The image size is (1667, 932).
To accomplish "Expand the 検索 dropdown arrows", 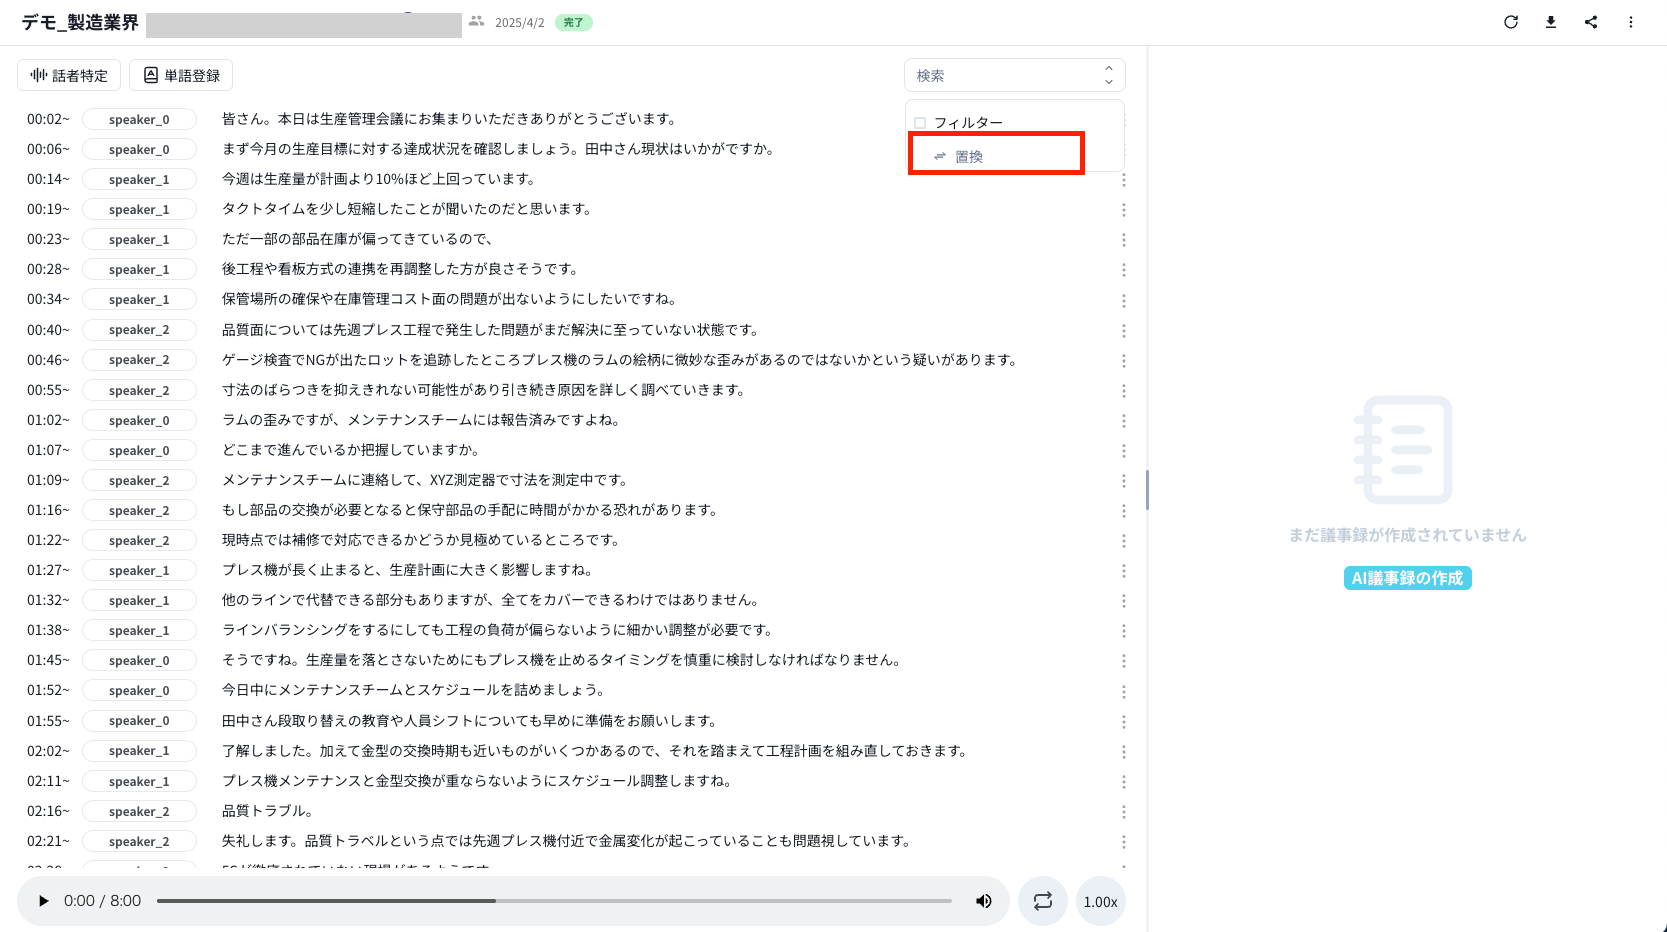I will [1108, 76].
